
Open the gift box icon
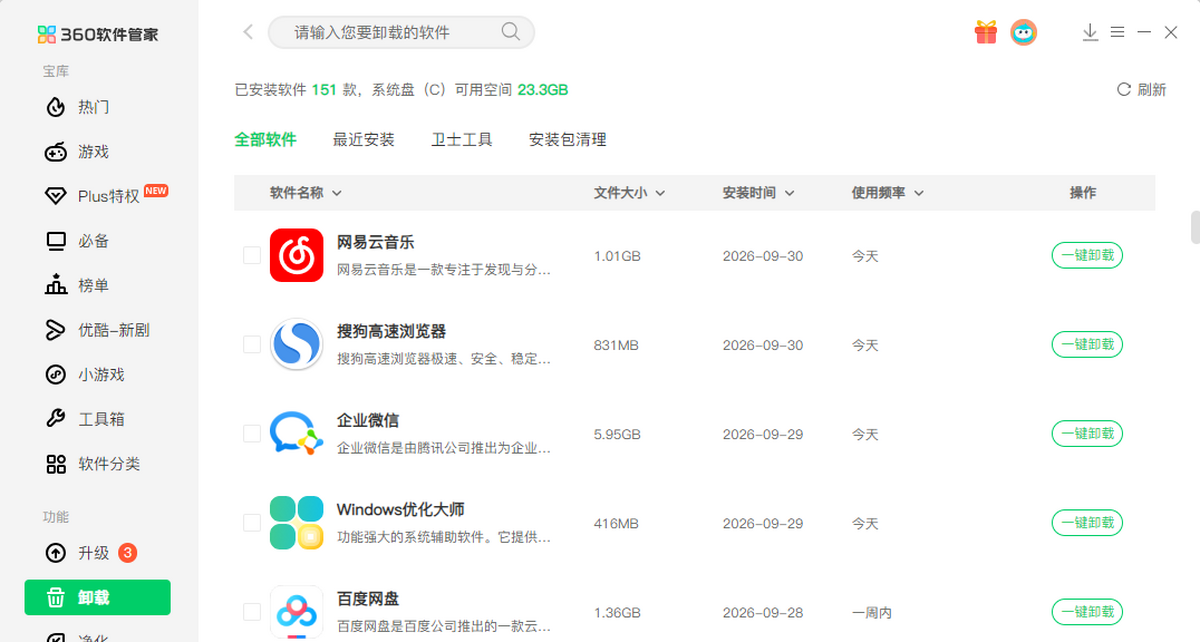pyautogui.click(x=986, y=32)
